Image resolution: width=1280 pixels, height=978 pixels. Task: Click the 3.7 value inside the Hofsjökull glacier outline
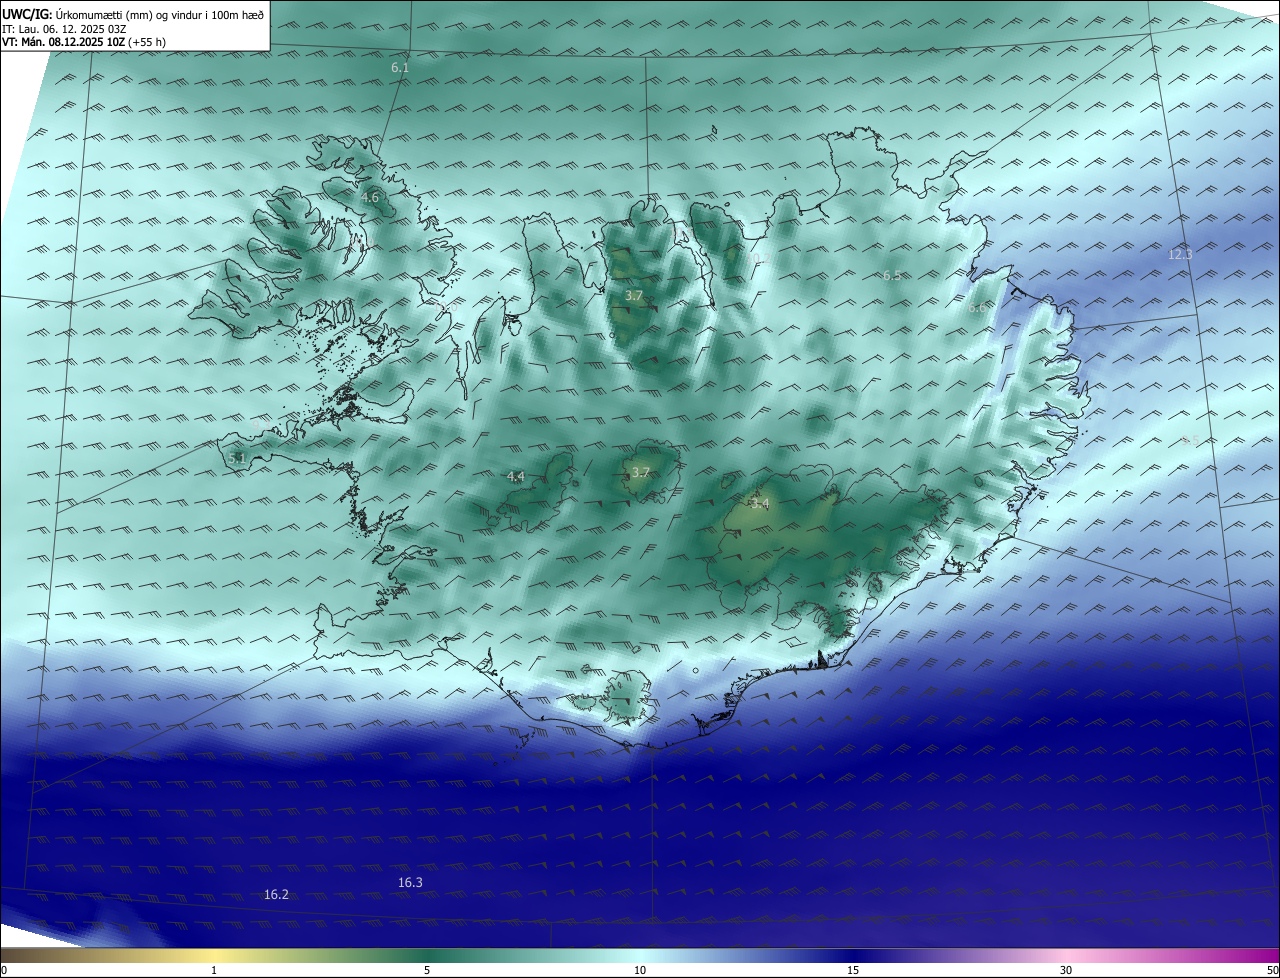point(641,473)
